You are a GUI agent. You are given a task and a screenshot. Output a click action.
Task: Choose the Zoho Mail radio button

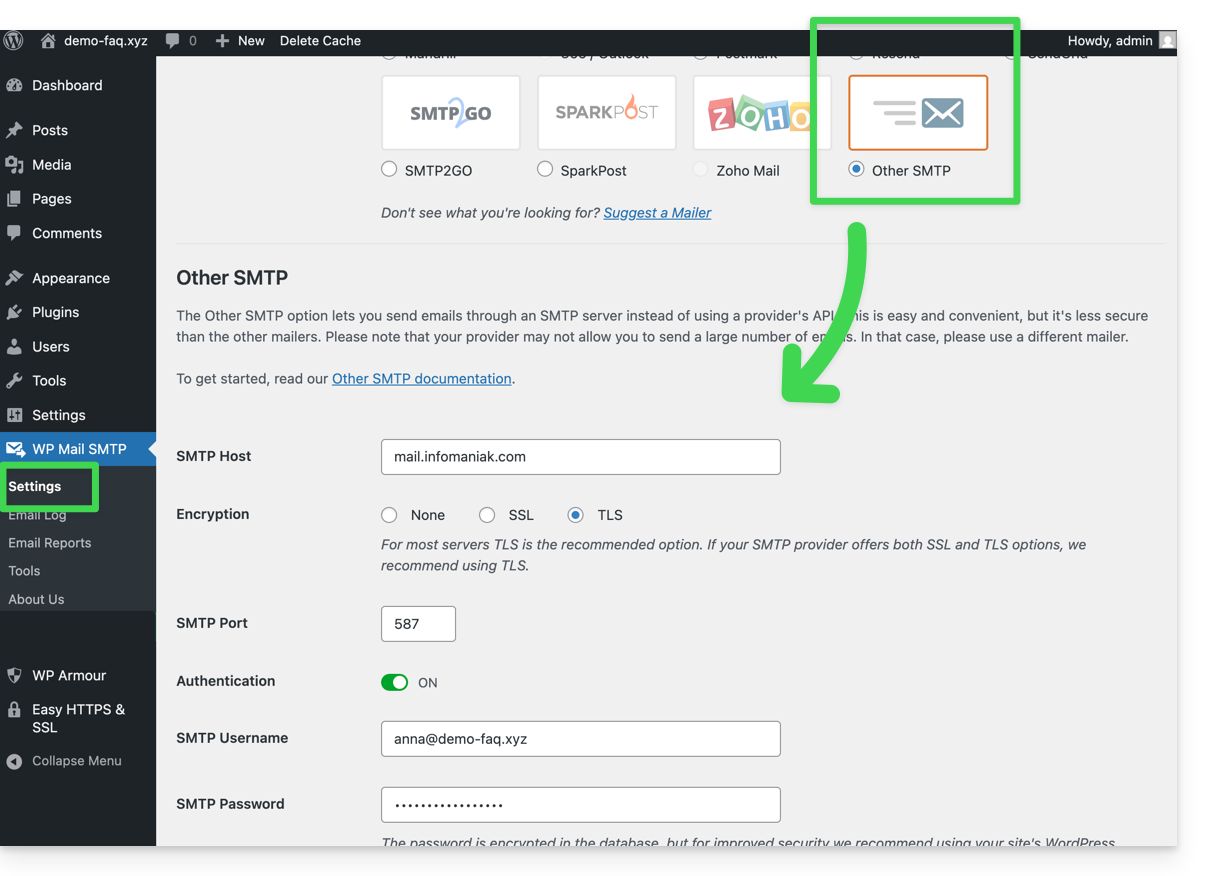[x=701, y=169]
